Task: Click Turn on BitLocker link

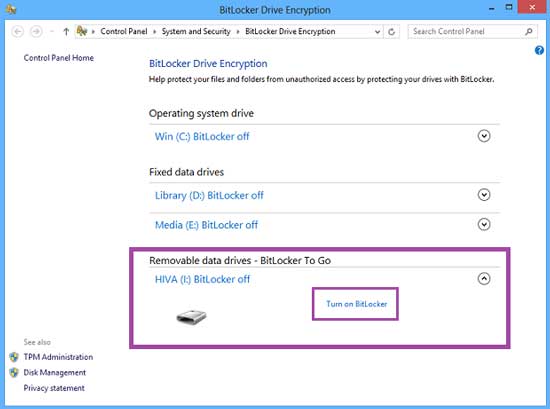Action: [356, 304]
